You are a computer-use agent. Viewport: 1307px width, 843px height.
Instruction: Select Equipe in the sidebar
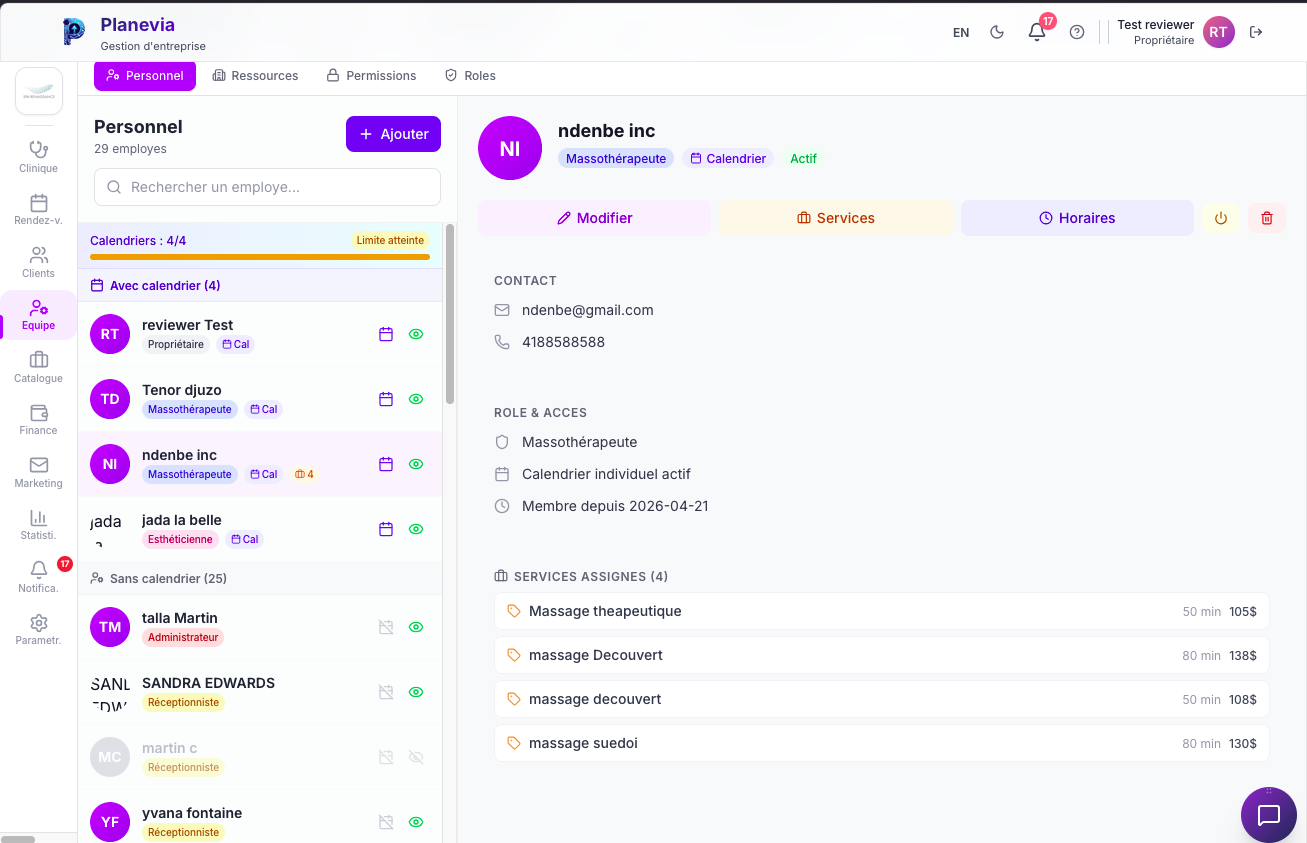38,315
